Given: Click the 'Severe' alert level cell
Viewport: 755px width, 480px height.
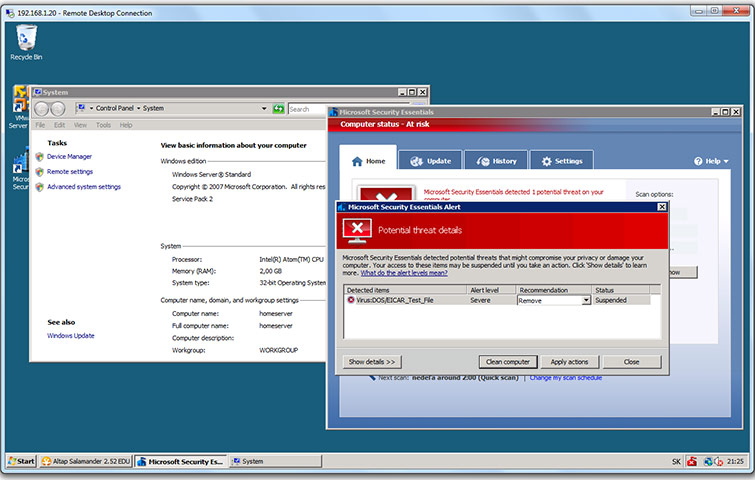Looking at the screenshot, I should click(x=480, y=300).
